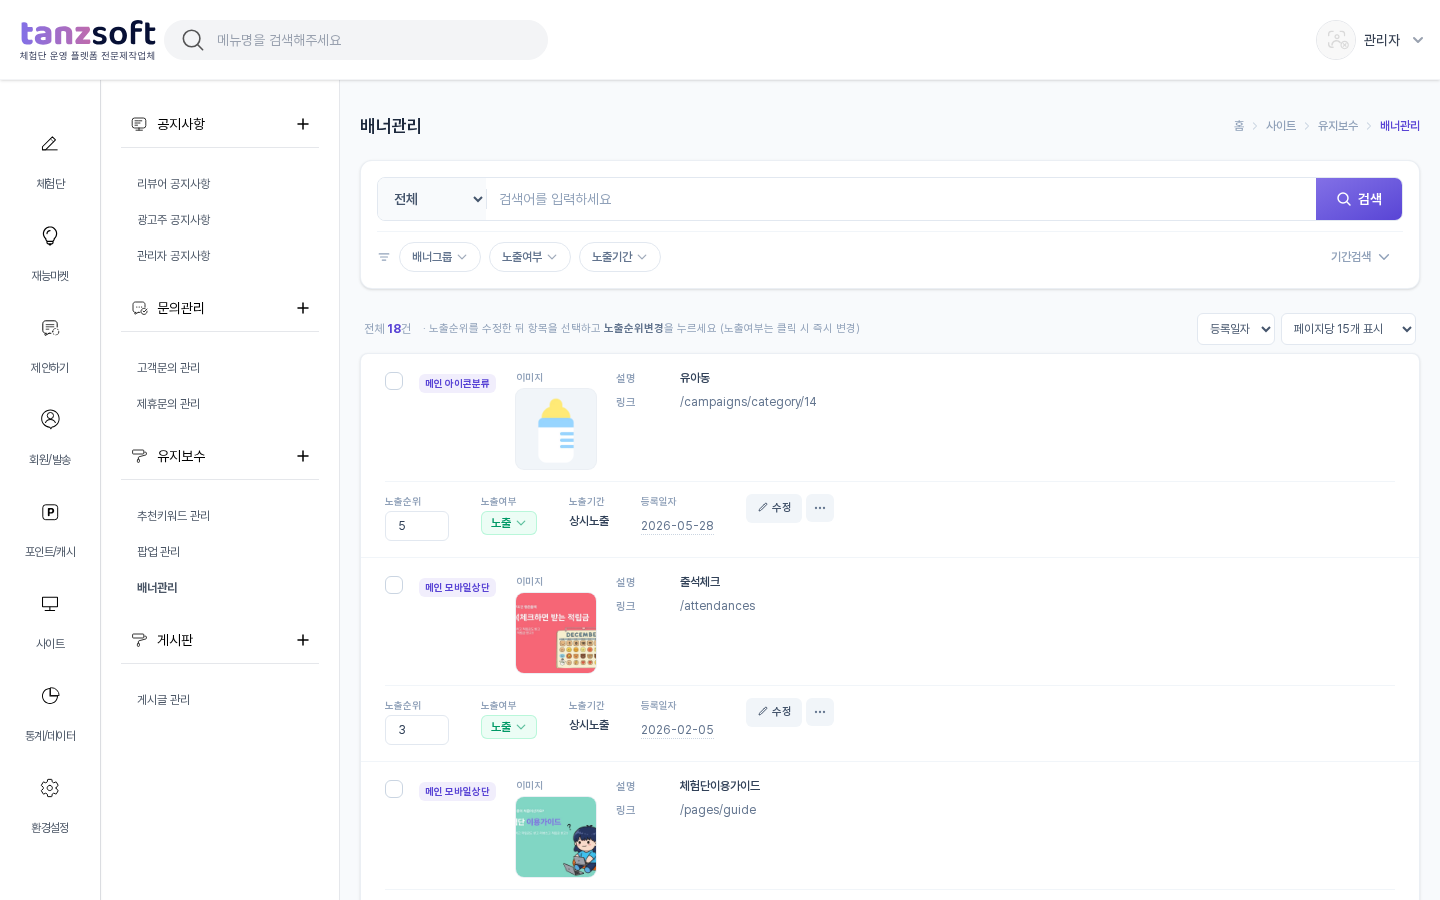Click the 관리자 profile avatar icon

(x=1336, y=40)
